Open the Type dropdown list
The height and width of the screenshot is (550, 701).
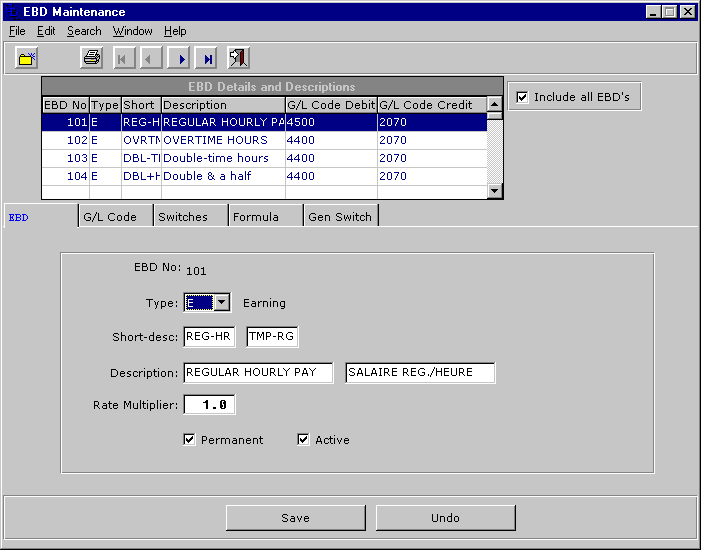pyautogui.click(x=222, y=303)
